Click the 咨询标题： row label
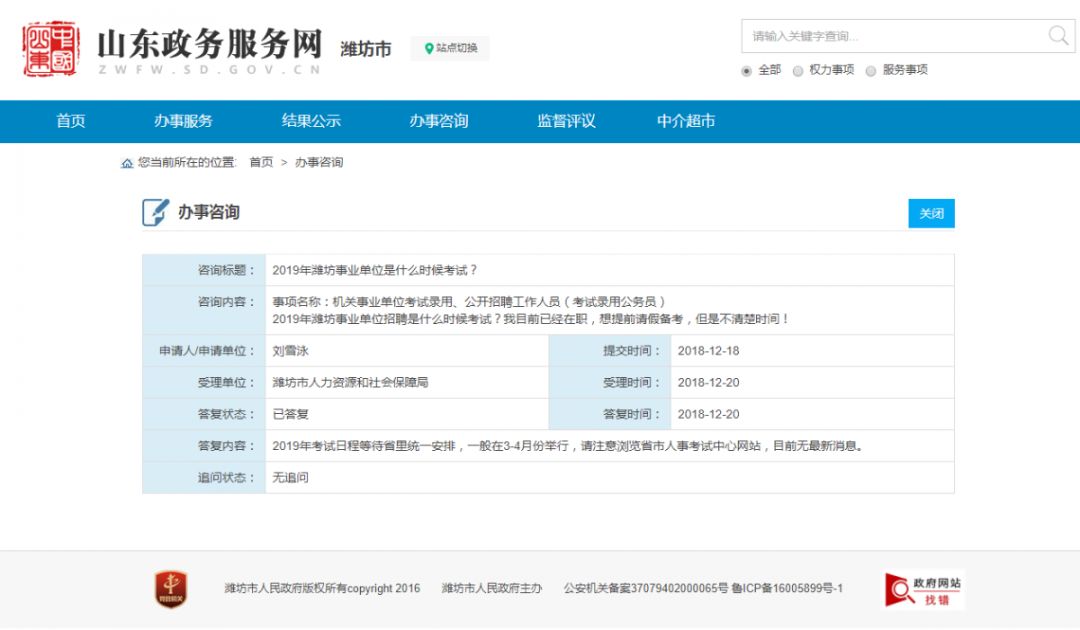Screen dimensions: 1080x630 [226, 271]
